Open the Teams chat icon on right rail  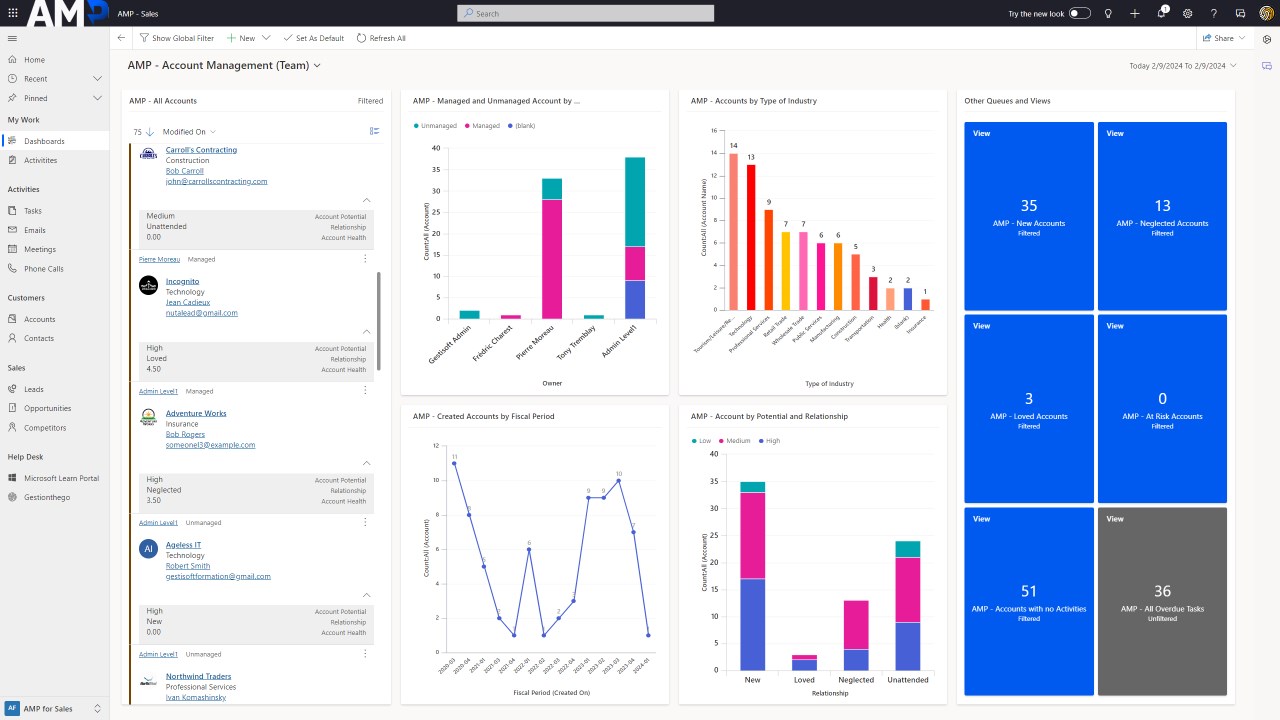(1267, 65)
